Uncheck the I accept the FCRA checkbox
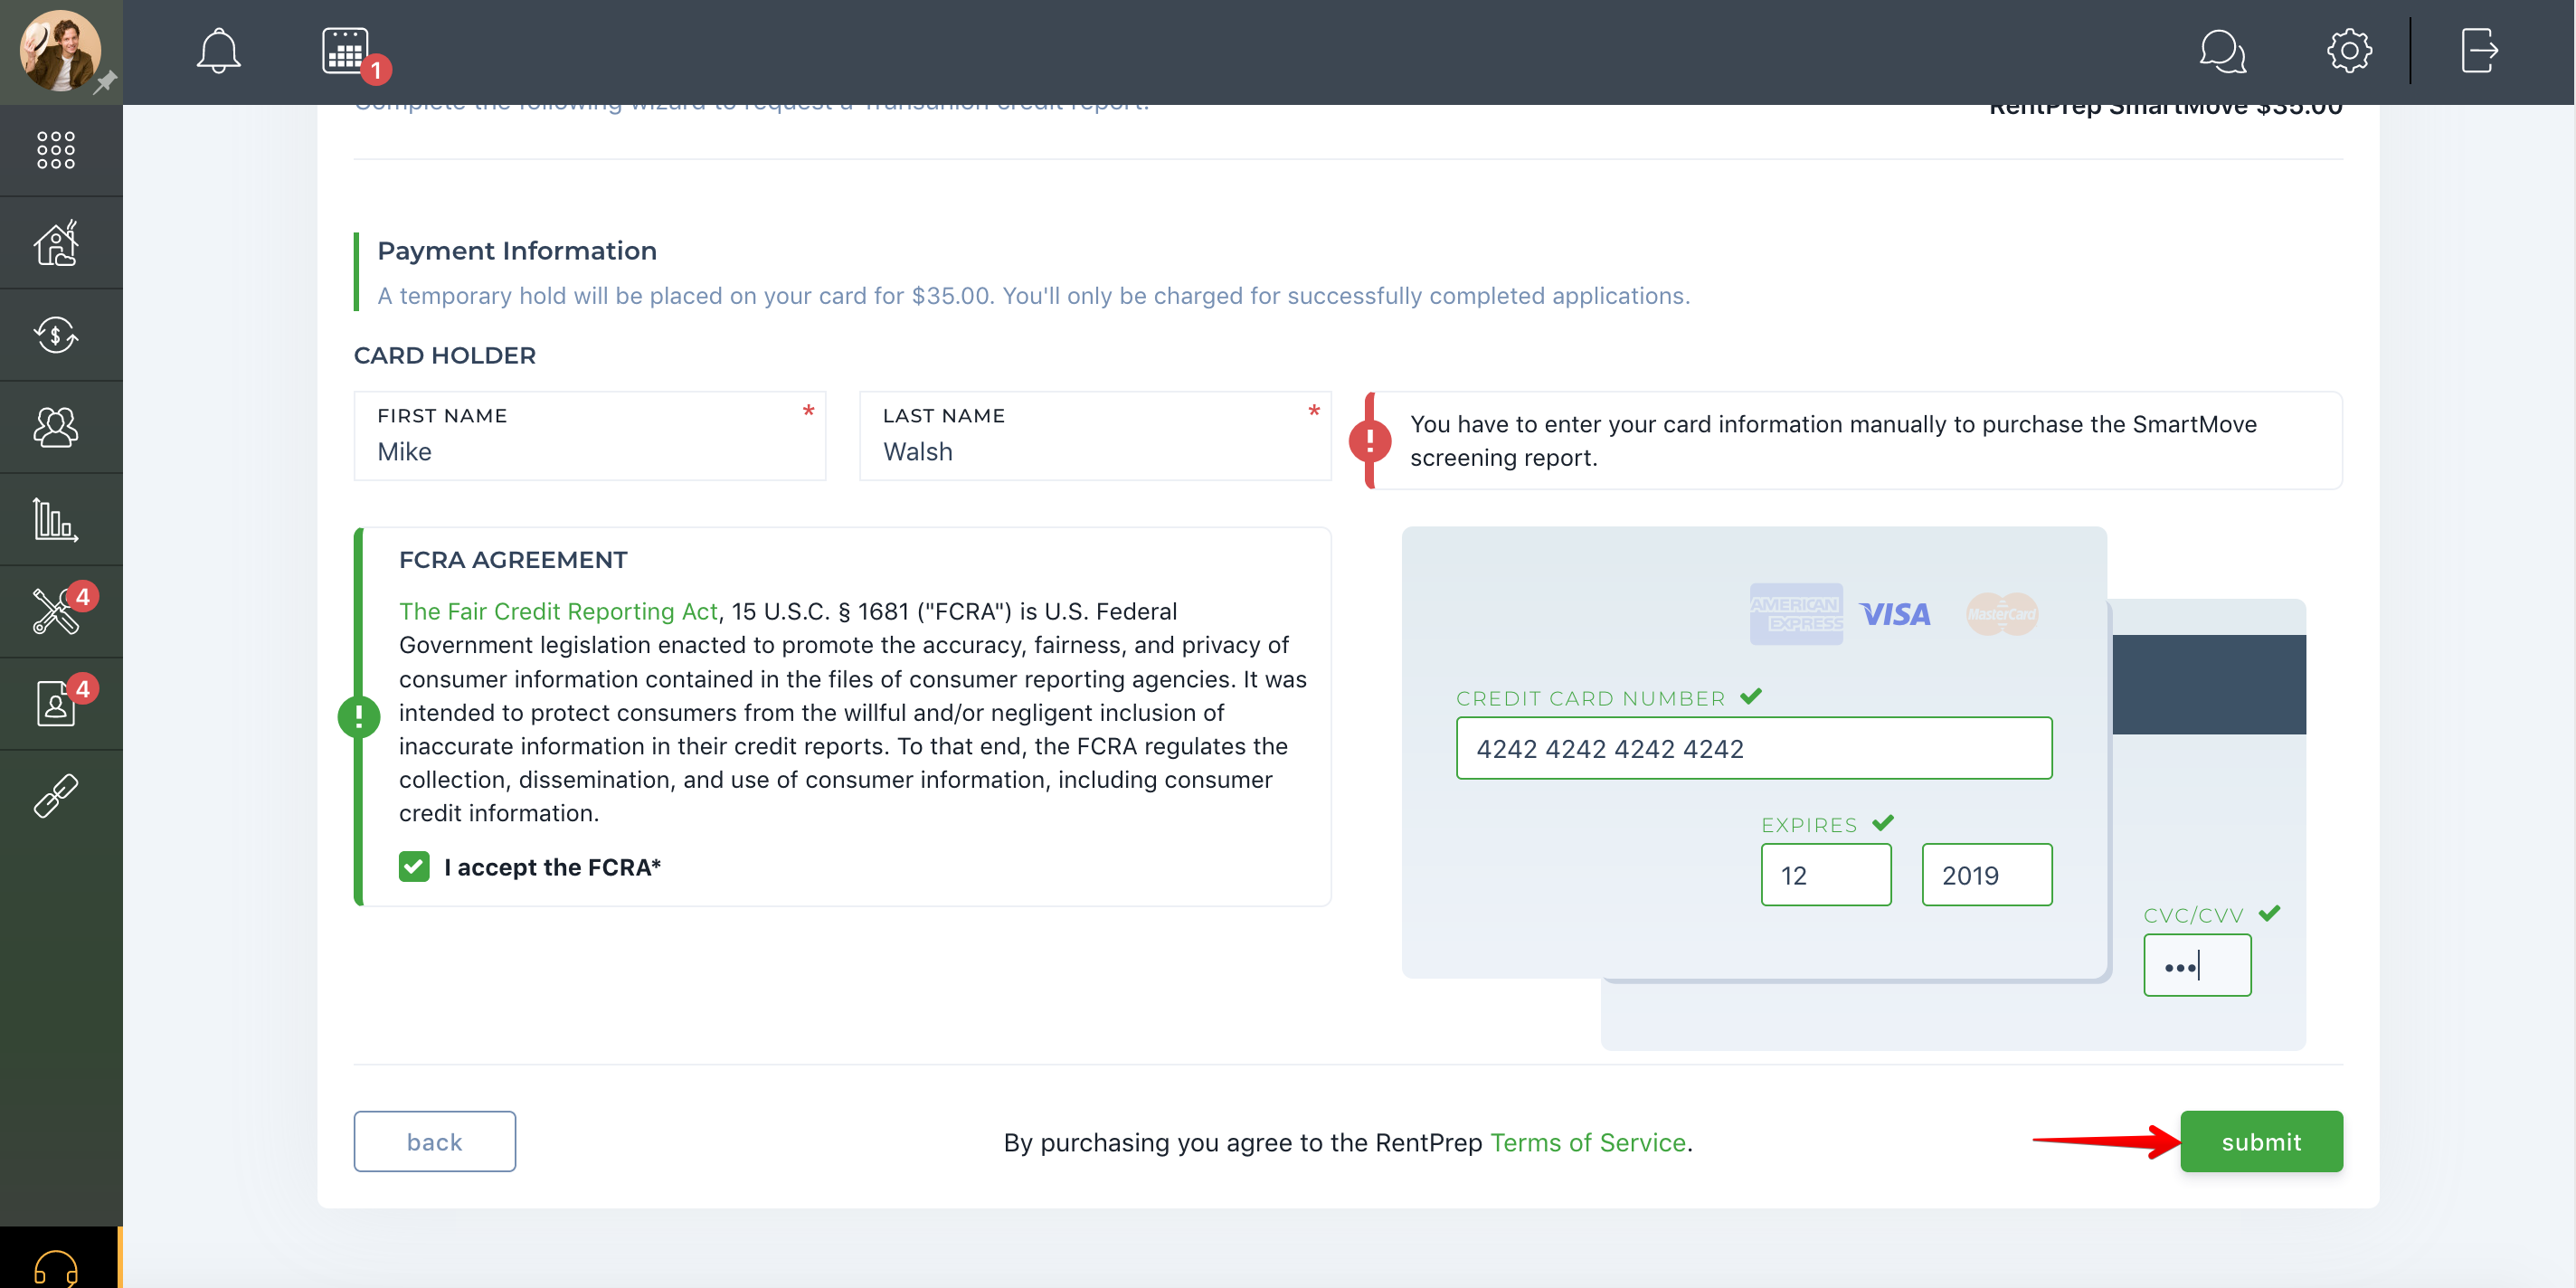Screen dimensions: 2576x1288 (x=414, y=866)
